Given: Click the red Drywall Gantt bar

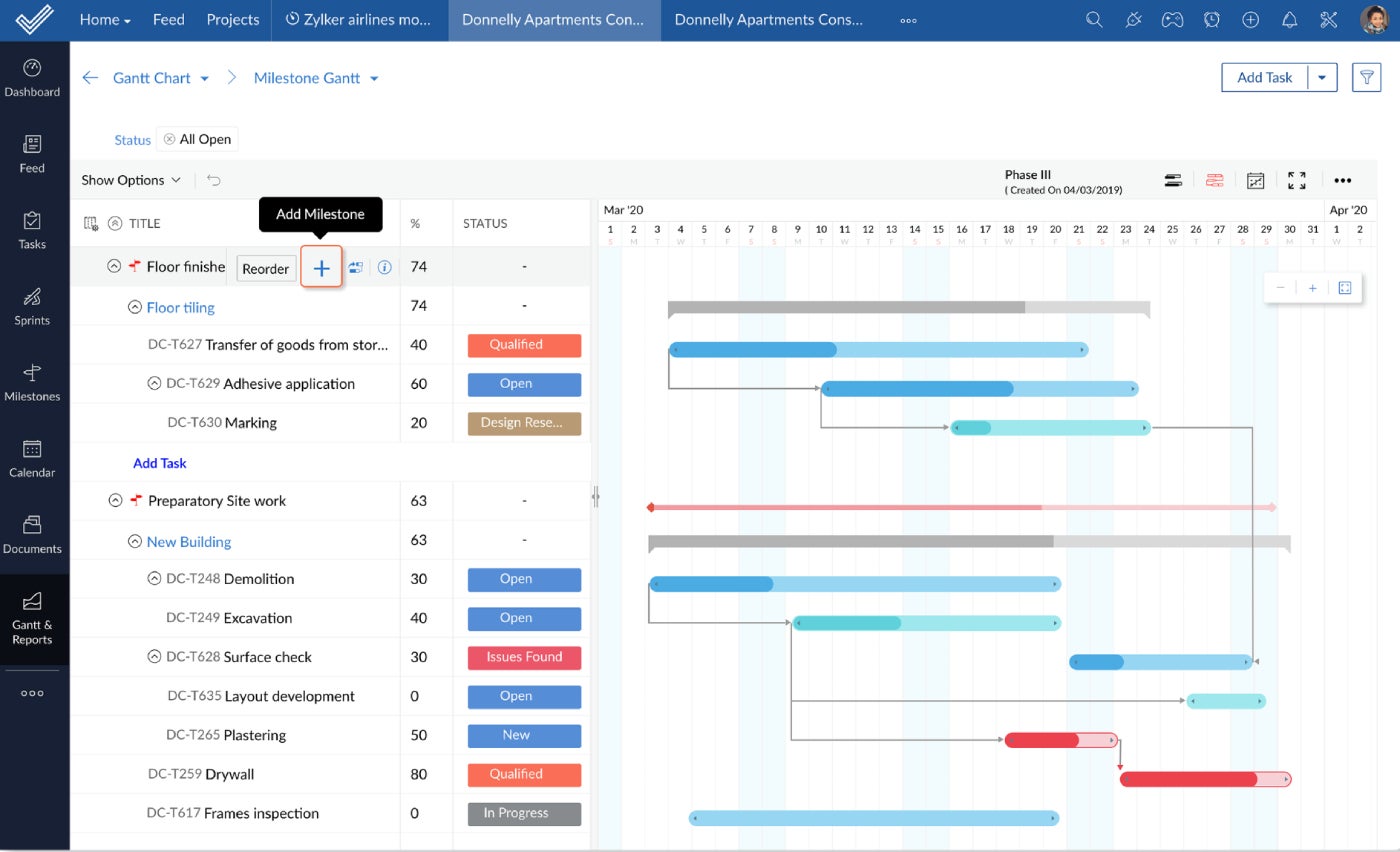Looking at the screenshot, I should (1205, 779).
